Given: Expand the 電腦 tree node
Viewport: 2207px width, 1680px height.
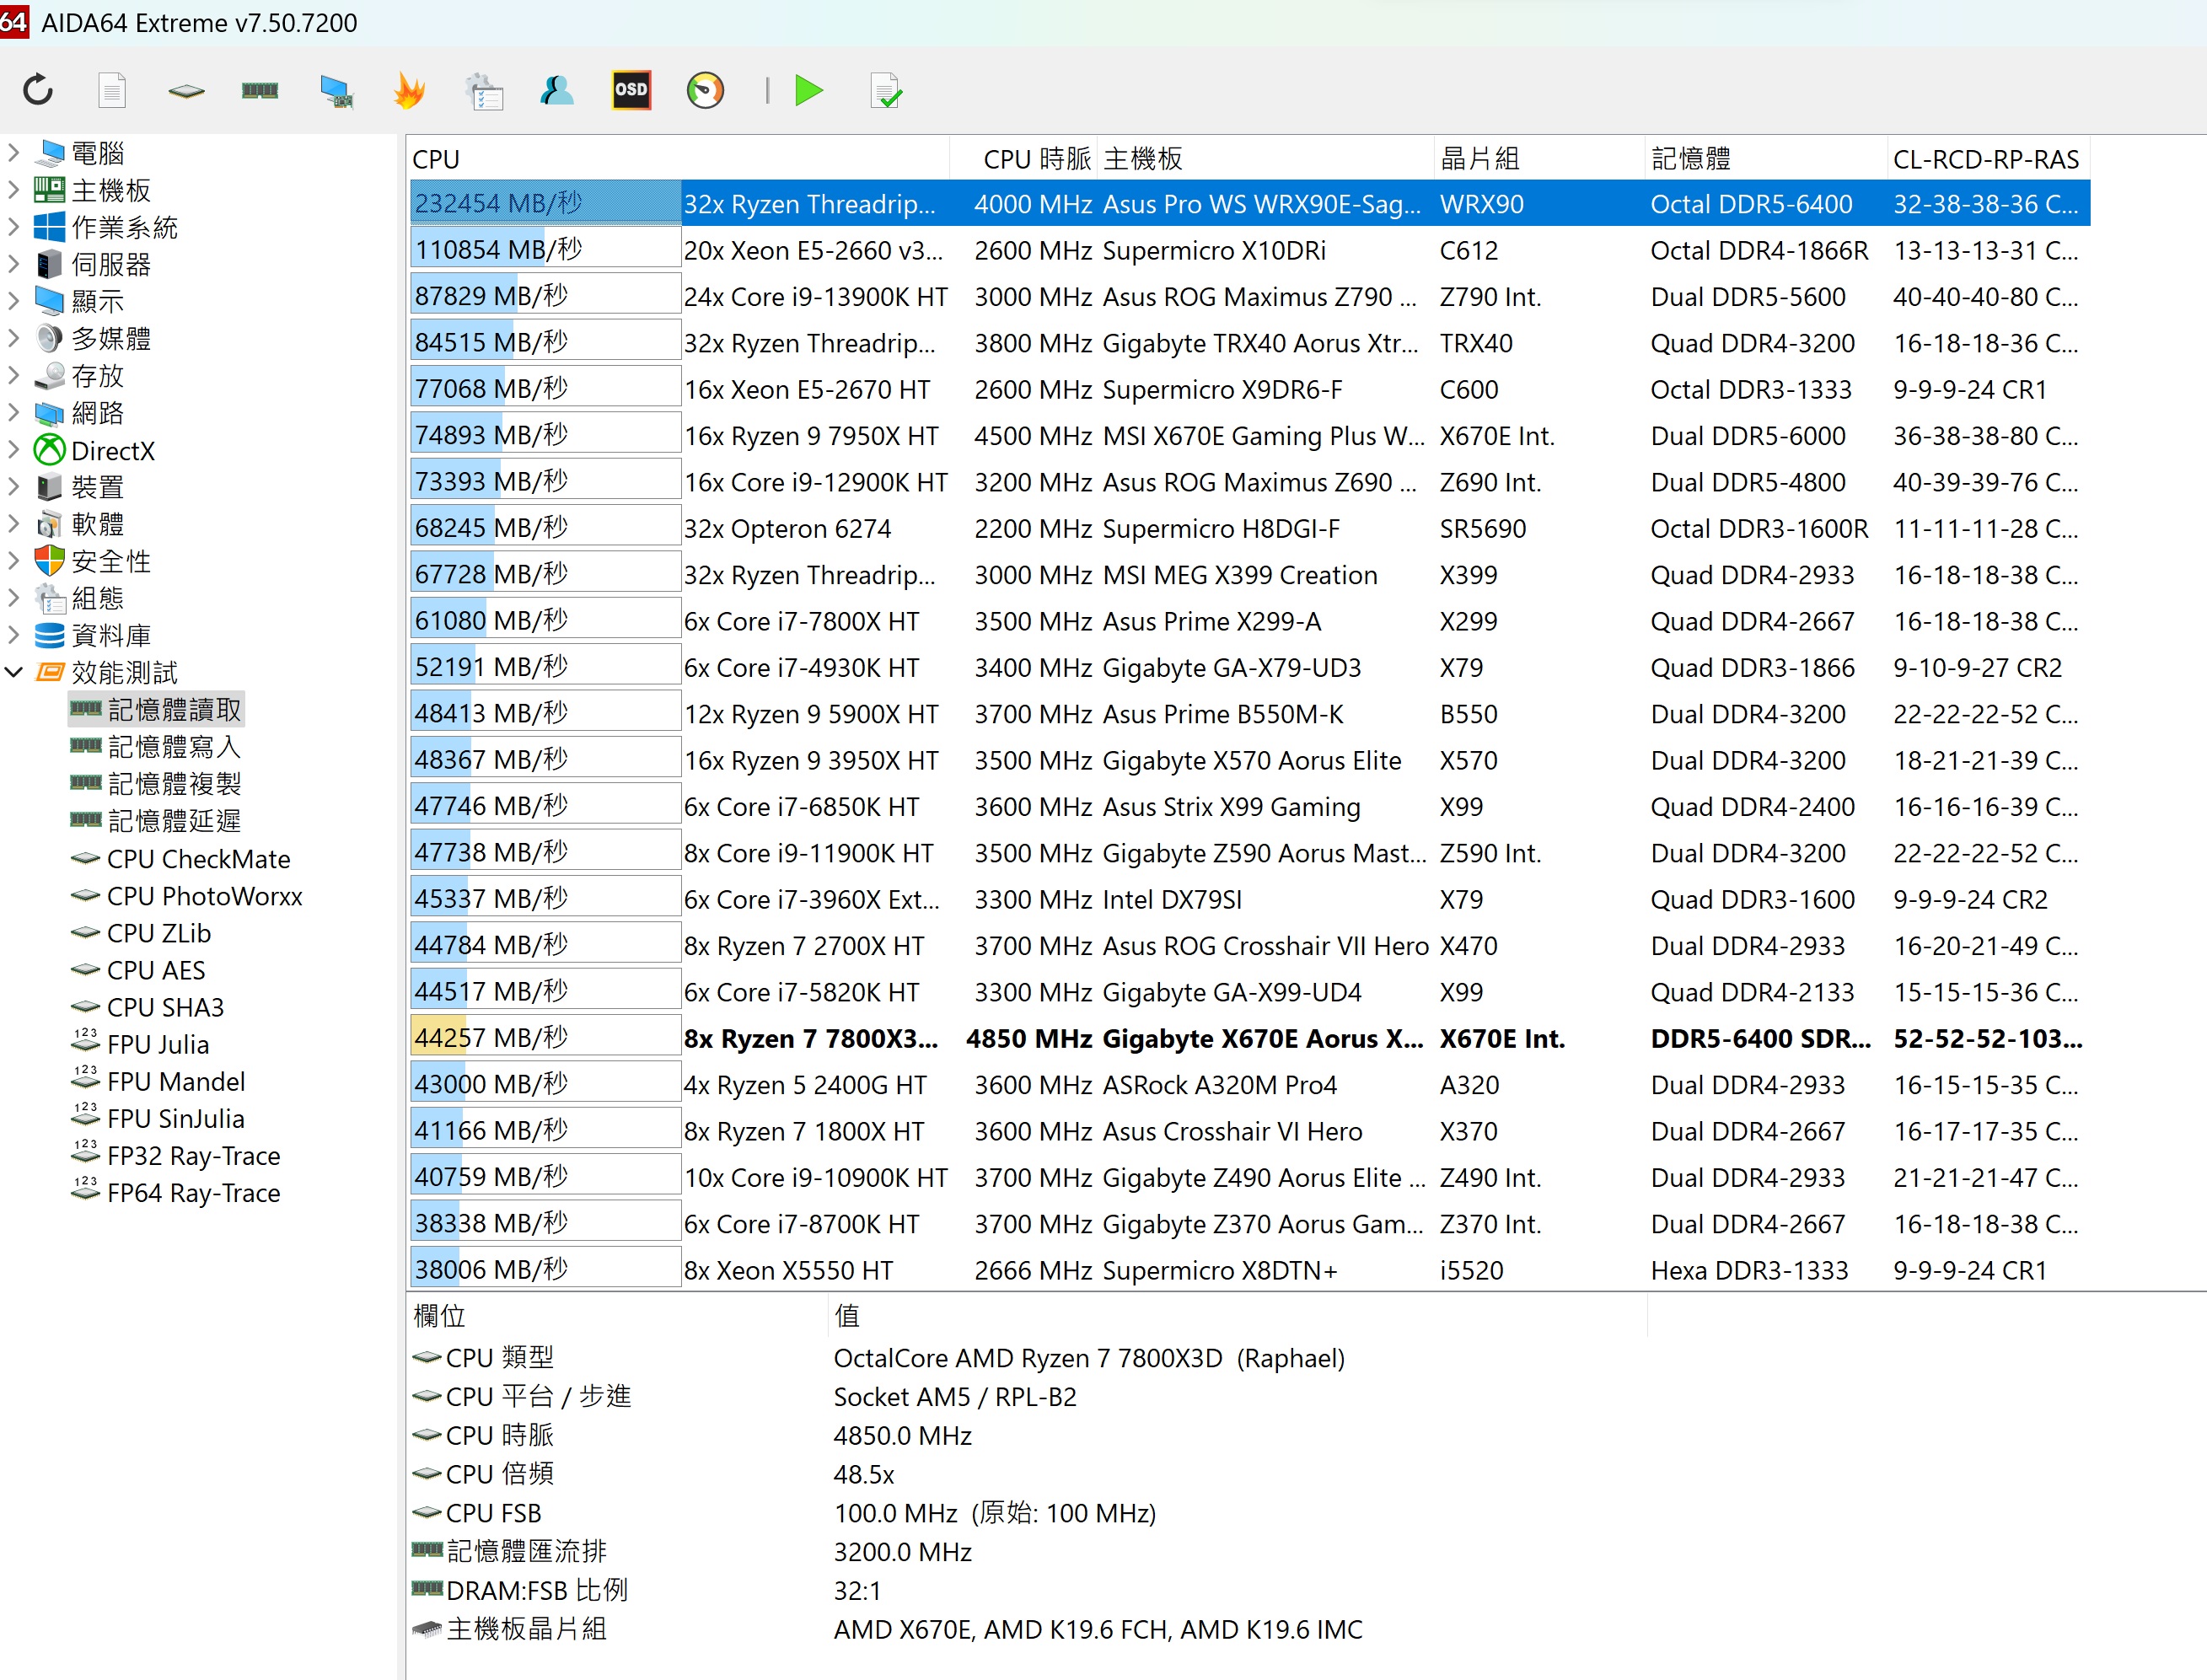Looking at the screenshot, I should [14, 153].
